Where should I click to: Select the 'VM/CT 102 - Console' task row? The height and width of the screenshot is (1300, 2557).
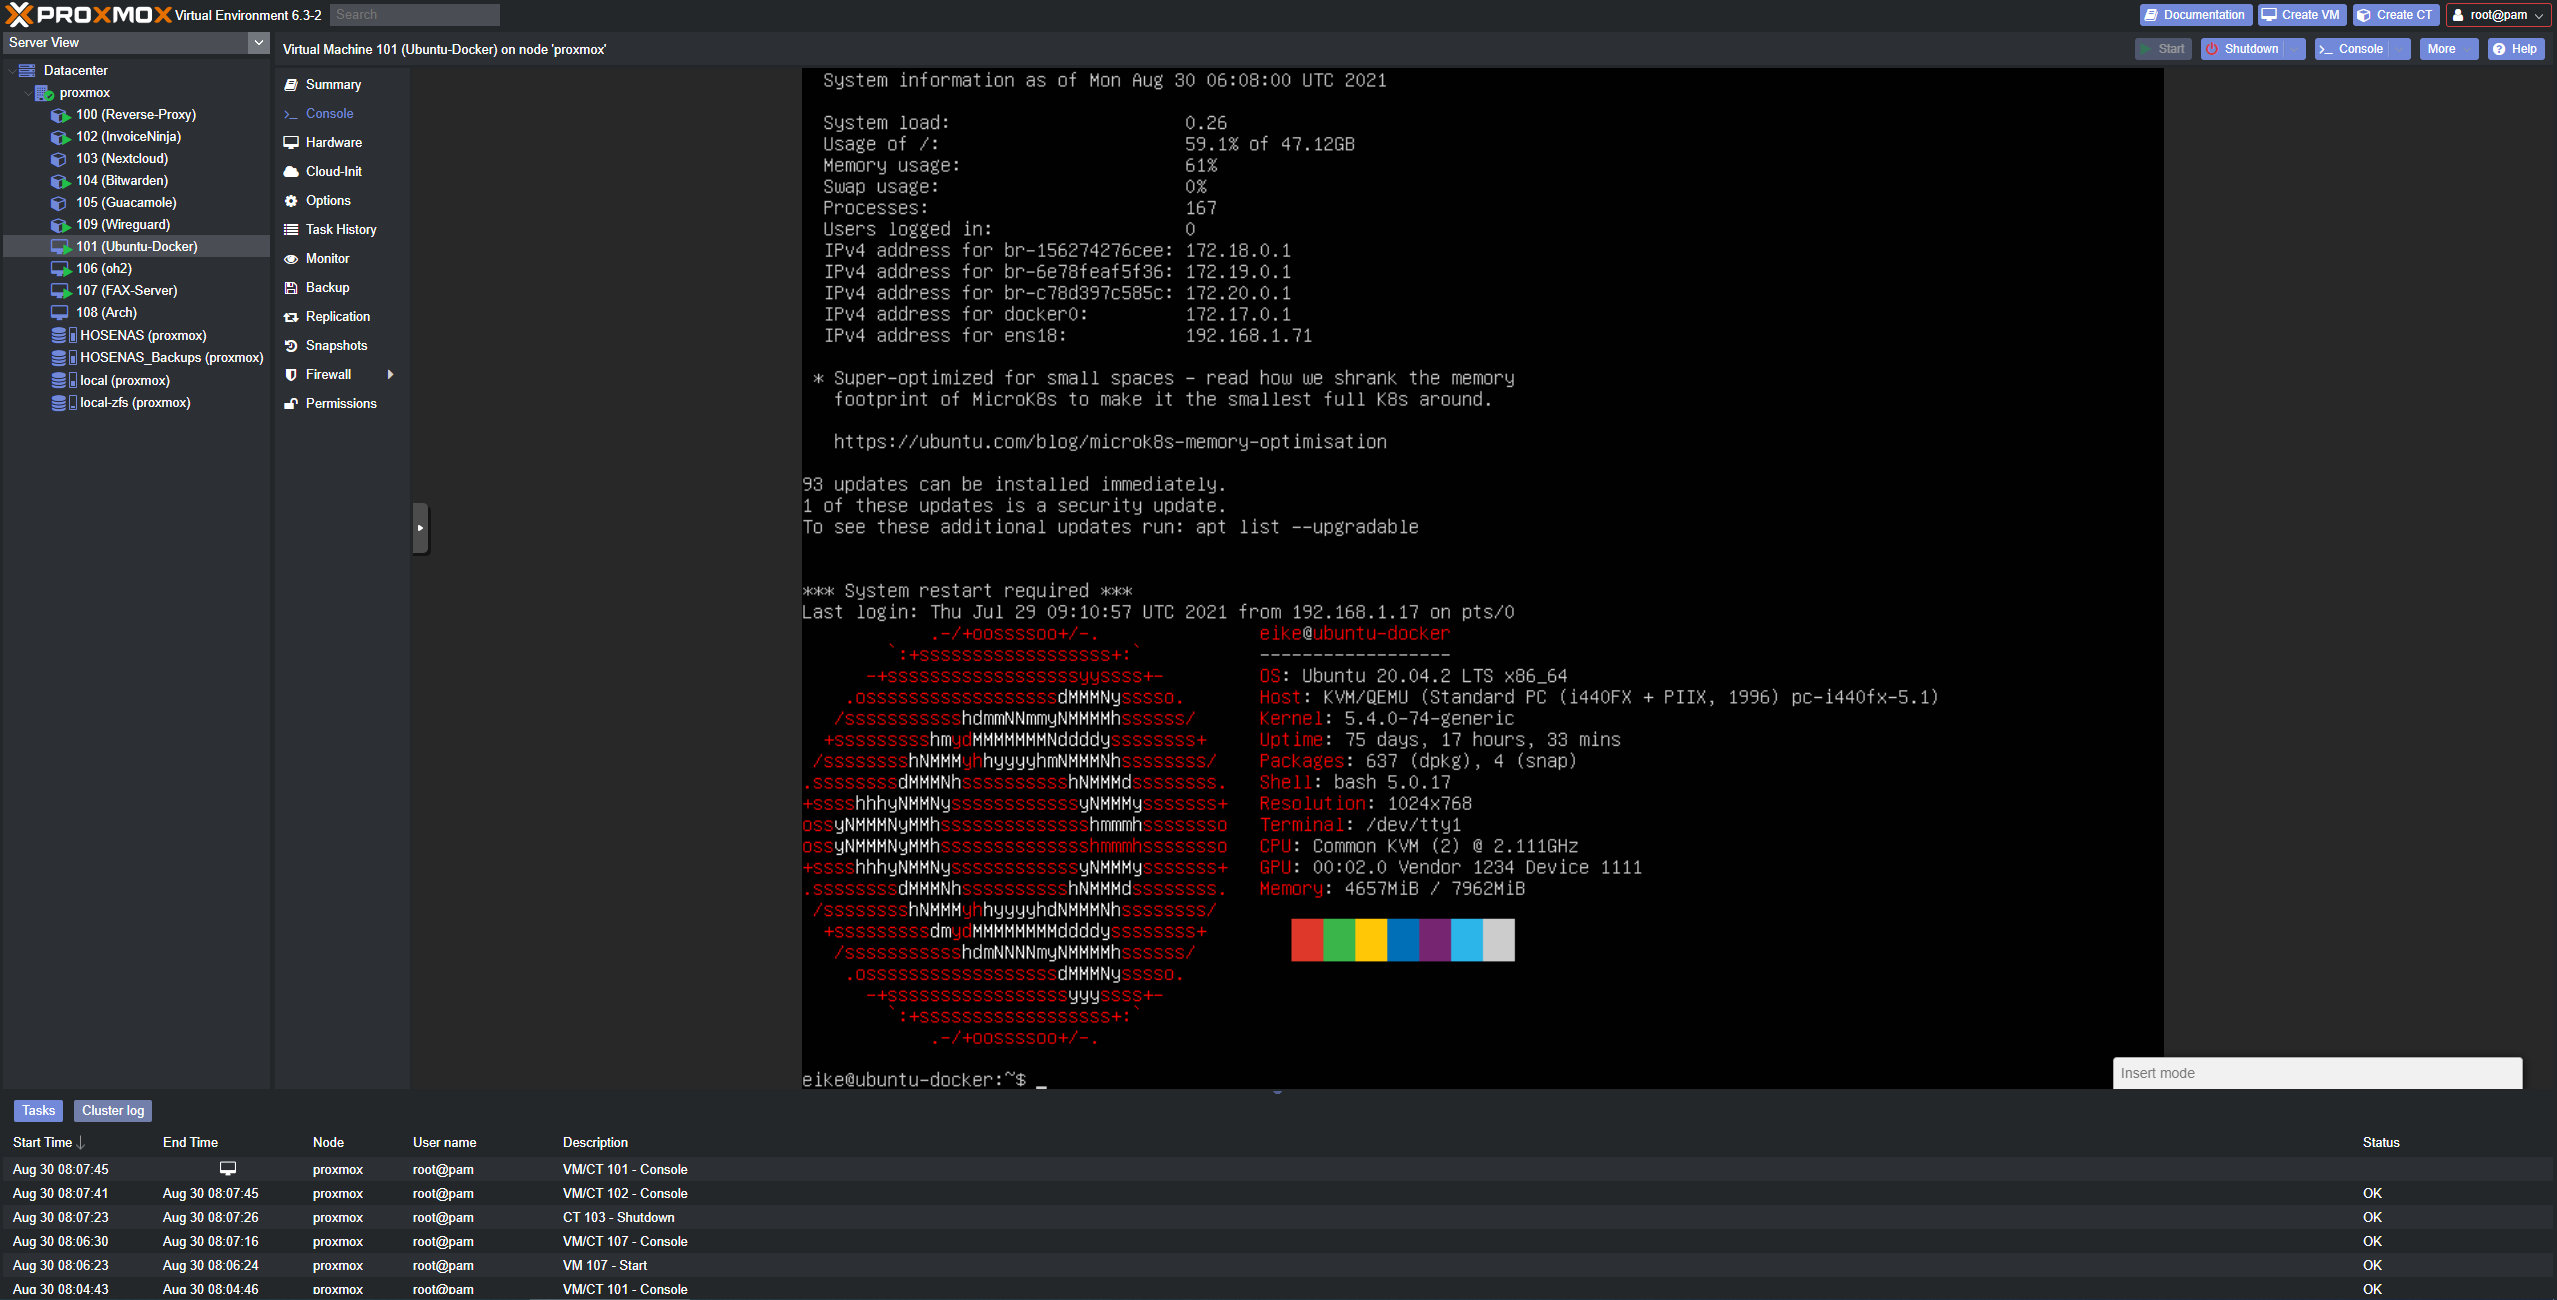(1277, 1194)
